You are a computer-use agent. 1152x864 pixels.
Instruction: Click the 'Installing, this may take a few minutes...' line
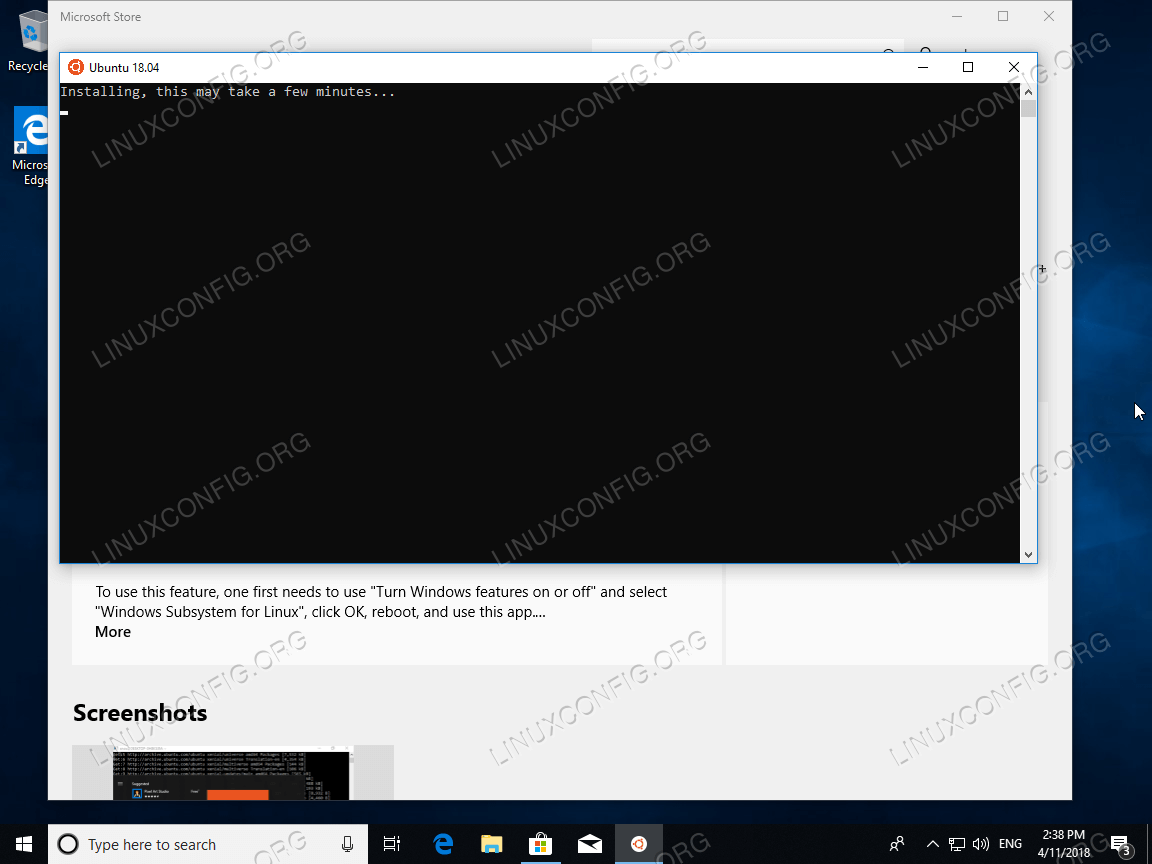pyautogui.click(x=228, y=92)
